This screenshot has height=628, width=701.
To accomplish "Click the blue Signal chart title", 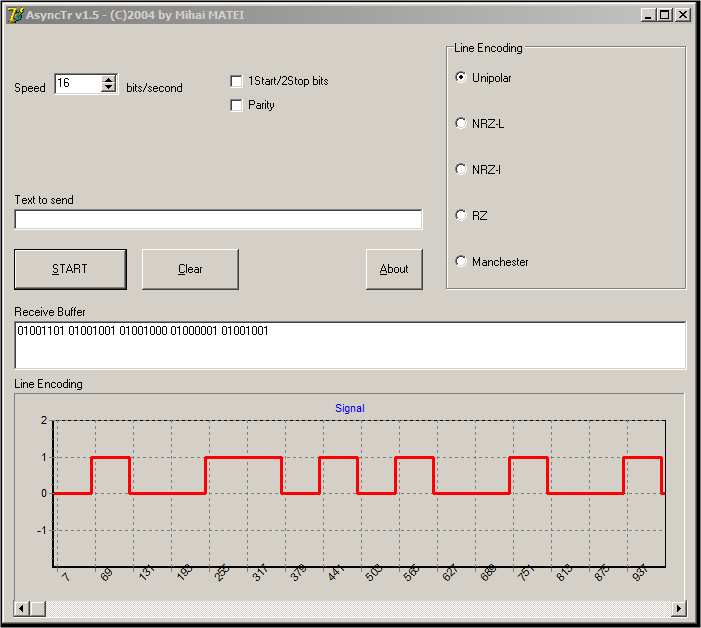I will click(350, 408).
